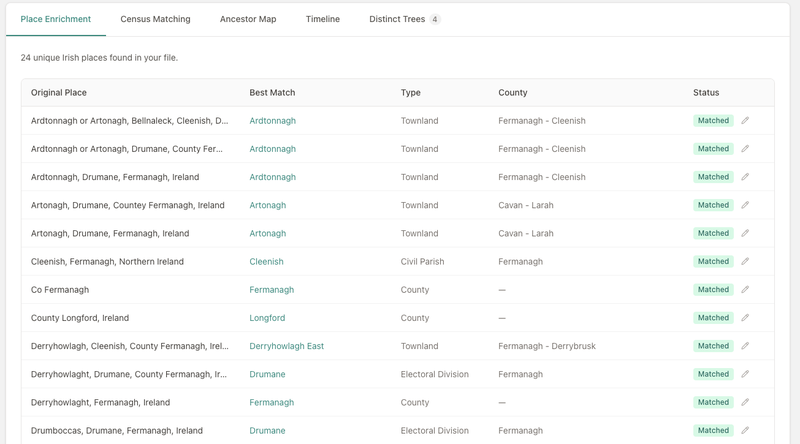The width and height of the screenshot is (800, 444).
Task: Edit match for Artonagh, Drumane, Fermanagh, Ireland row
Action: (745, 233)
